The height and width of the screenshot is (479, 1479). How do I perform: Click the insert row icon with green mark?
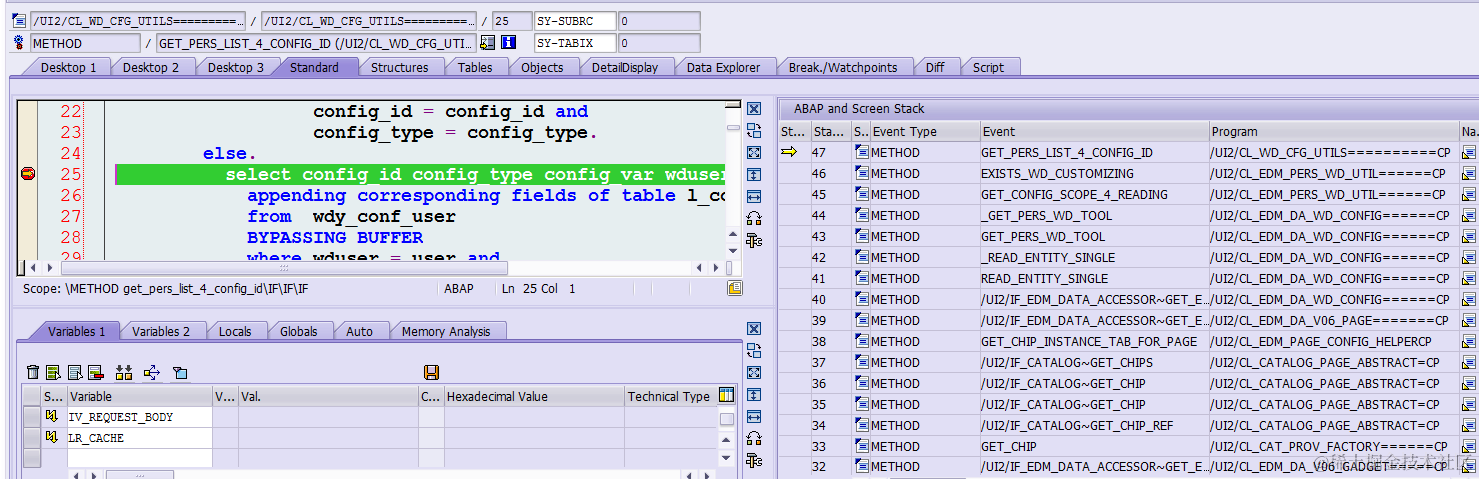tap(54, 372)
